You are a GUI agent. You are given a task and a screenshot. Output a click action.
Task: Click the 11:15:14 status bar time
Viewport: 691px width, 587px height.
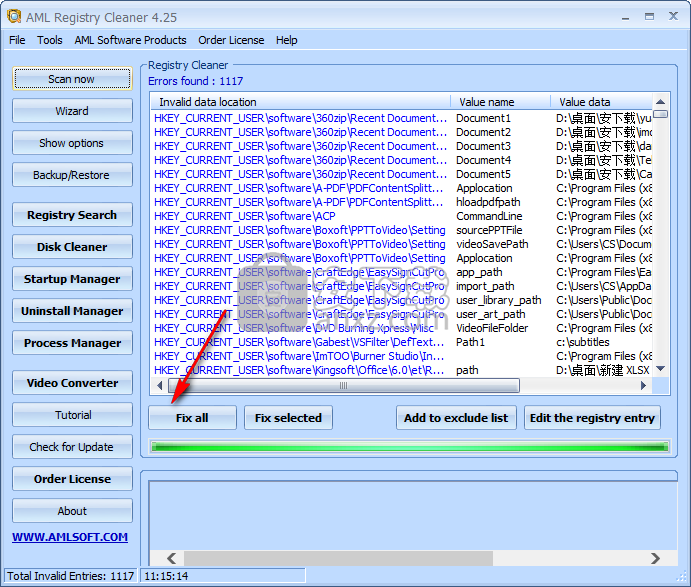(166, 576)
